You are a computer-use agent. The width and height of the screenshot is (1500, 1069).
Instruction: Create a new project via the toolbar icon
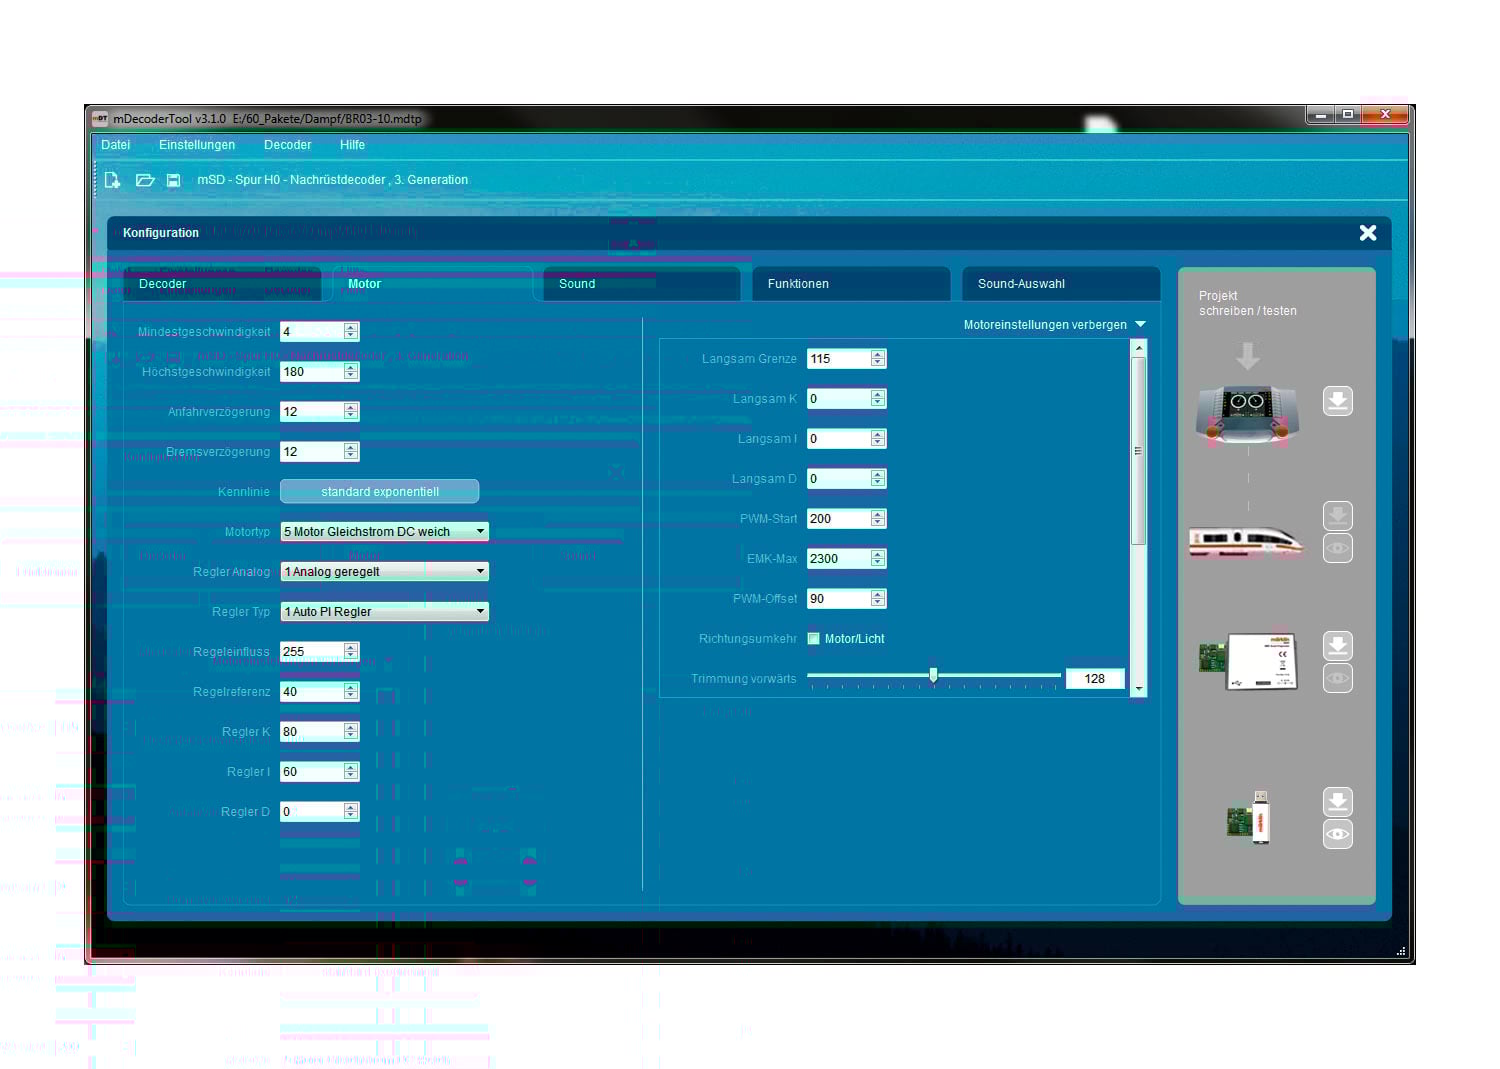(112, 180)
